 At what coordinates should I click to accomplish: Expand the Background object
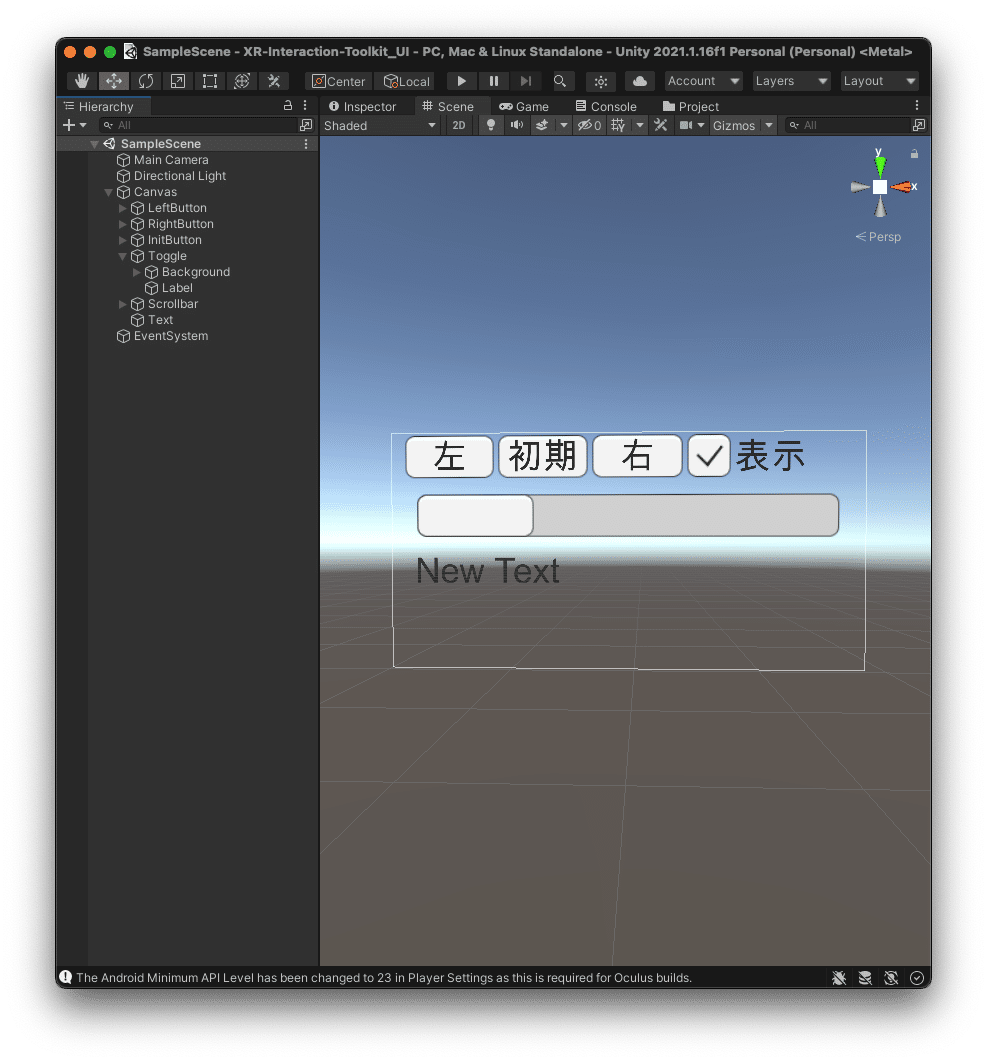(137, 272)
